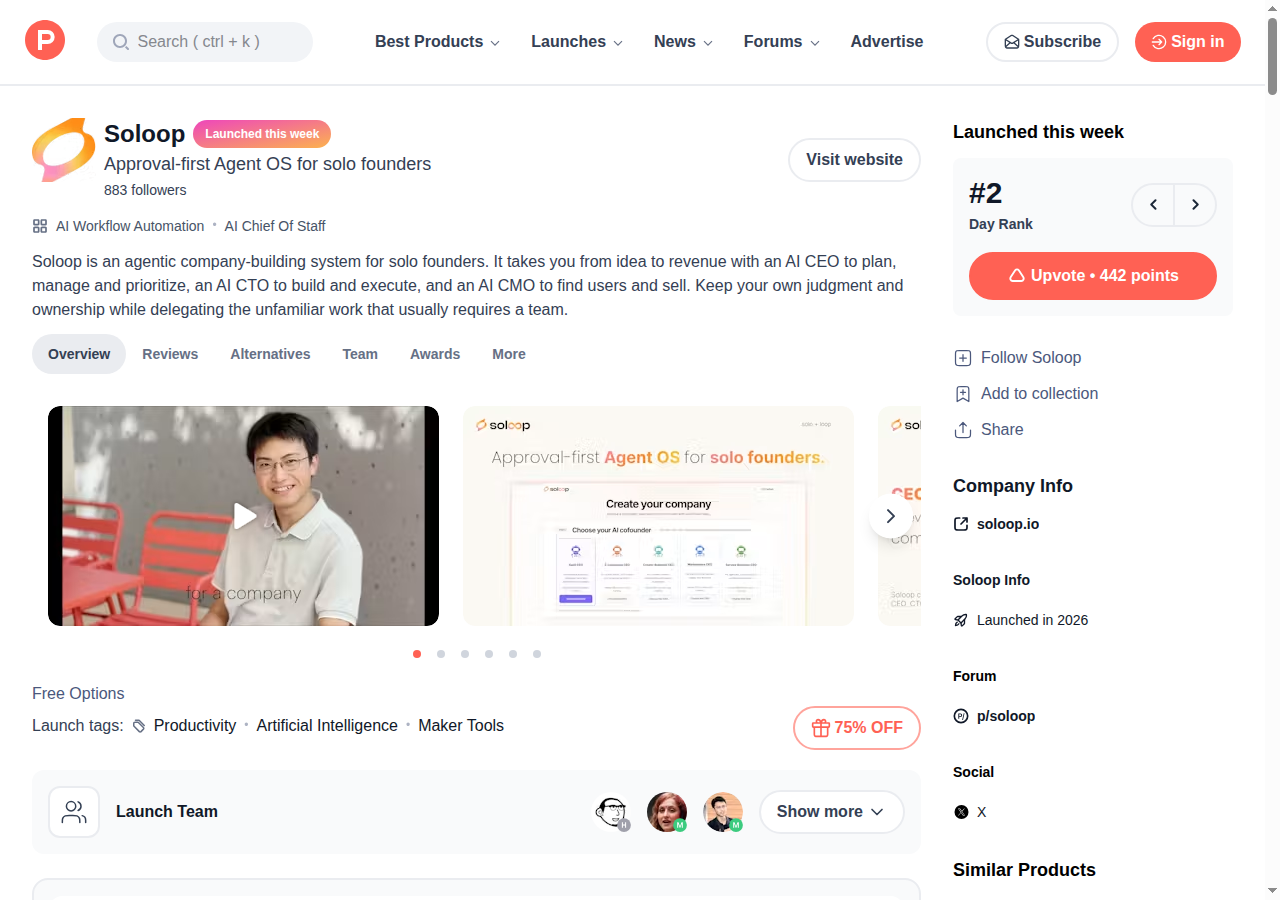The width and height of the screenshot is (1280, 900).
Task: Click the 883 followers text
Action: coord(145,190)
